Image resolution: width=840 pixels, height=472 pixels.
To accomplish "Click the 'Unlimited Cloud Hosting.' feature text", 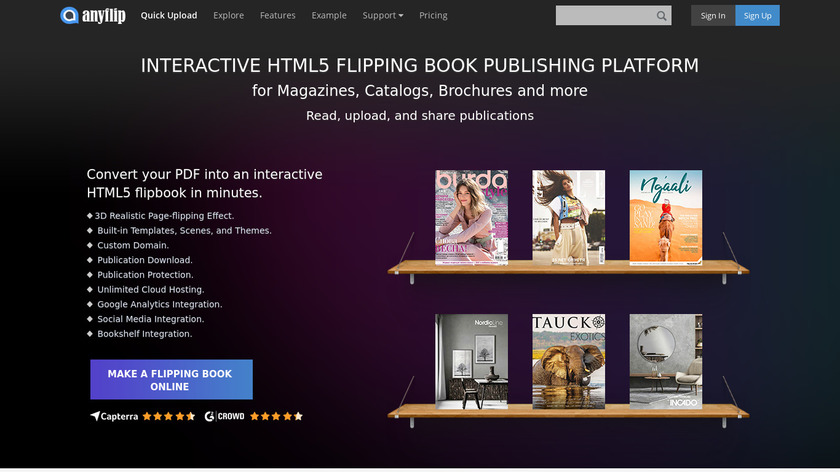I will 151,289.
